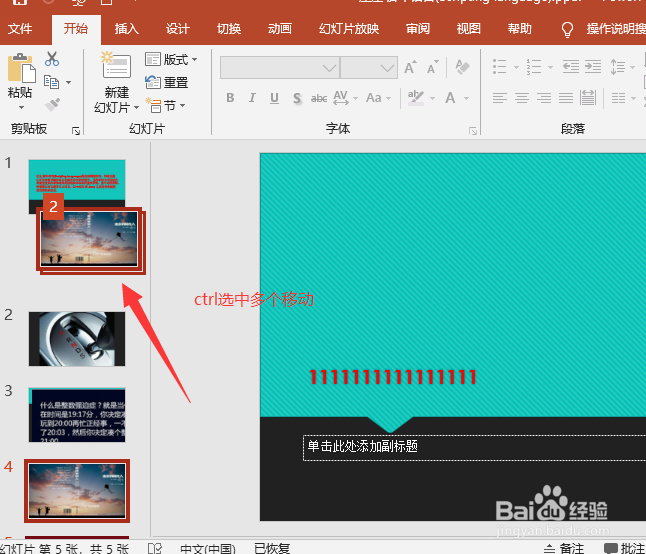Open Change Case Aa dropdown
The height and width of the screenshot is (554, 646).
pyautogui.click(x=388, y=98)
